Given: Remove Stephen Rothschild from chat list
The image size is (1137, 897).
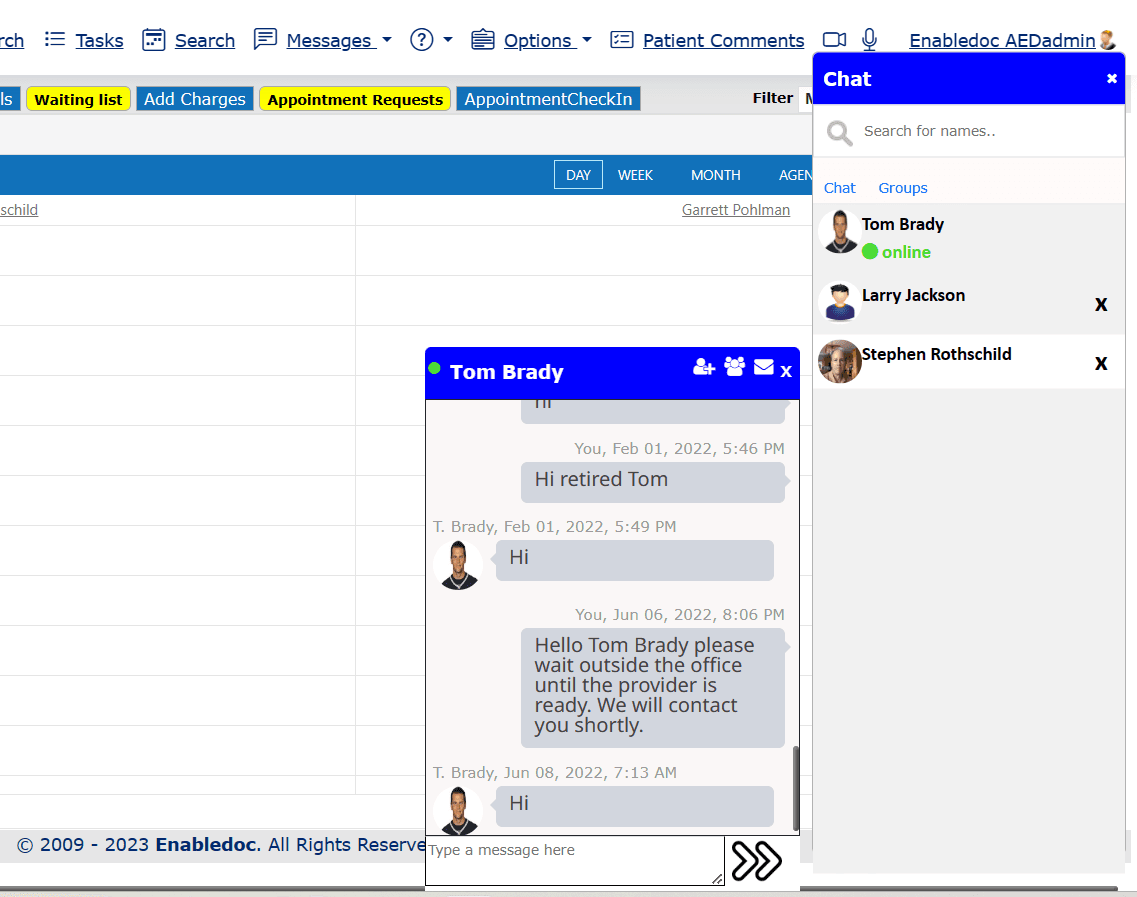Looking at the screenshot, I should 1101,363.
